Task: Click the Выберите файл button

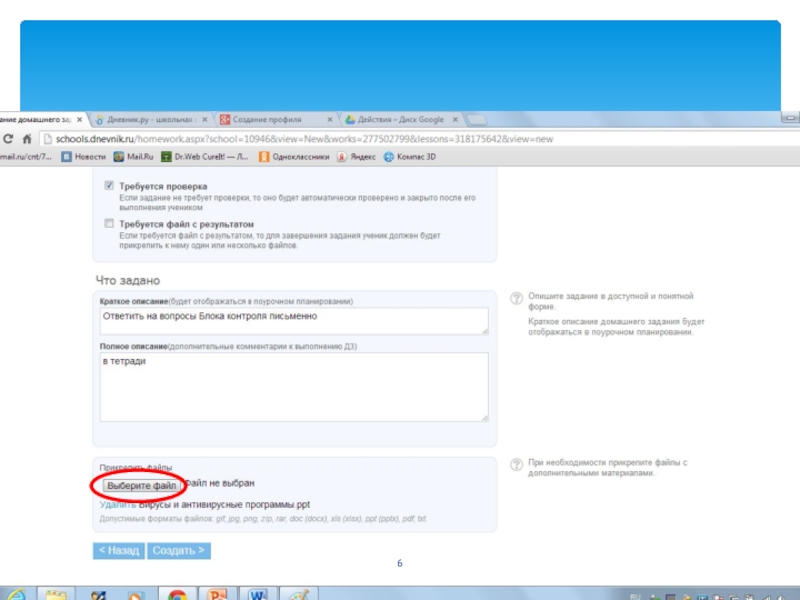Action: 142,485
